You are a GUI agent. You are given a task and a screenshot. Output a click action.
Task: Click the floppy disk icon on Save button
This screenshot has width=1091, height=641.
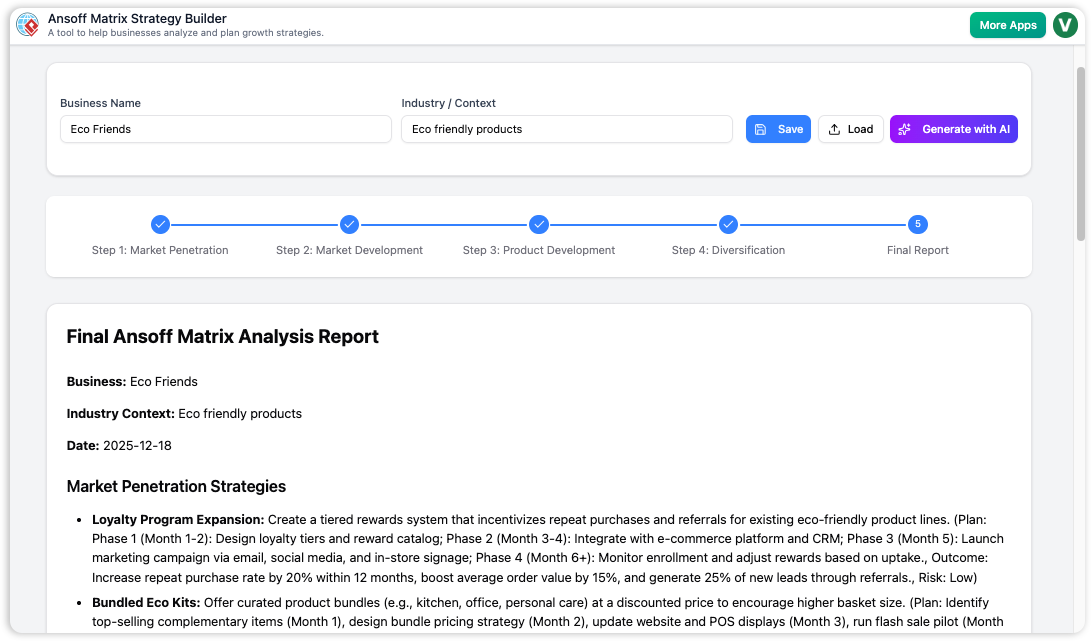[760, 128]
